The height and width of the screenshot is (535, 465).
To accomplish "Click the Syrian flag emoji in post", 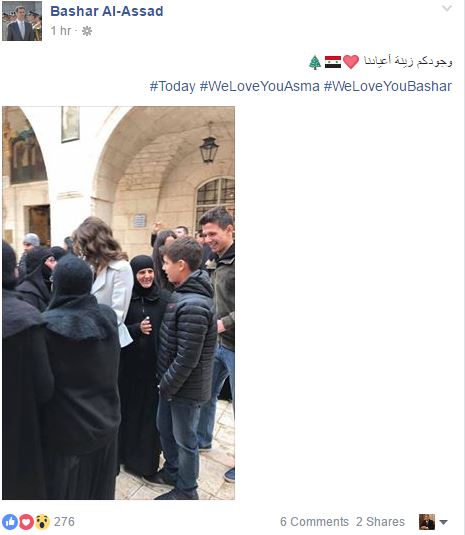I will coord(333,62).
